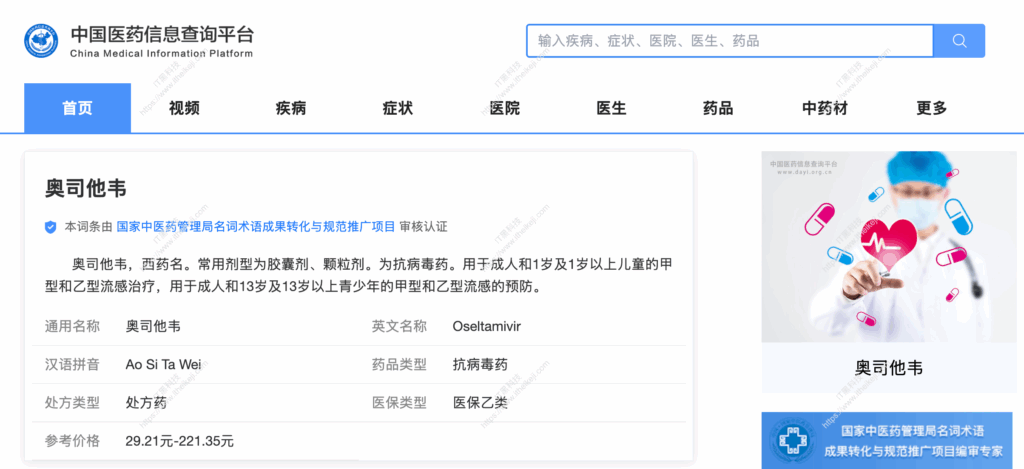
Task: Click the 医保类型 field label
Action: (x=399, y=403)
